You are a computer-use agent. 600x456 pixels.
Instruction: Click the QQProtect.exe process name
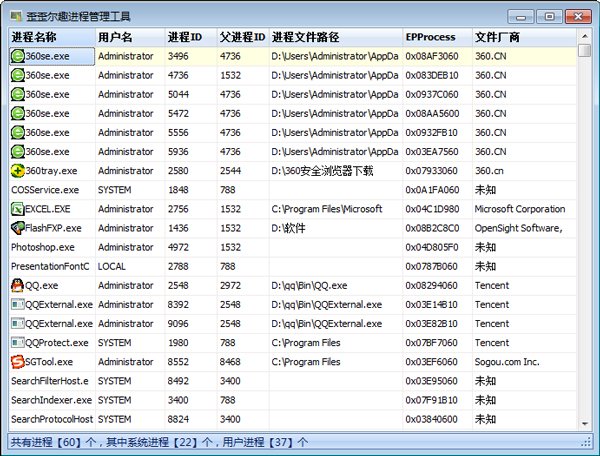(57, 343)
